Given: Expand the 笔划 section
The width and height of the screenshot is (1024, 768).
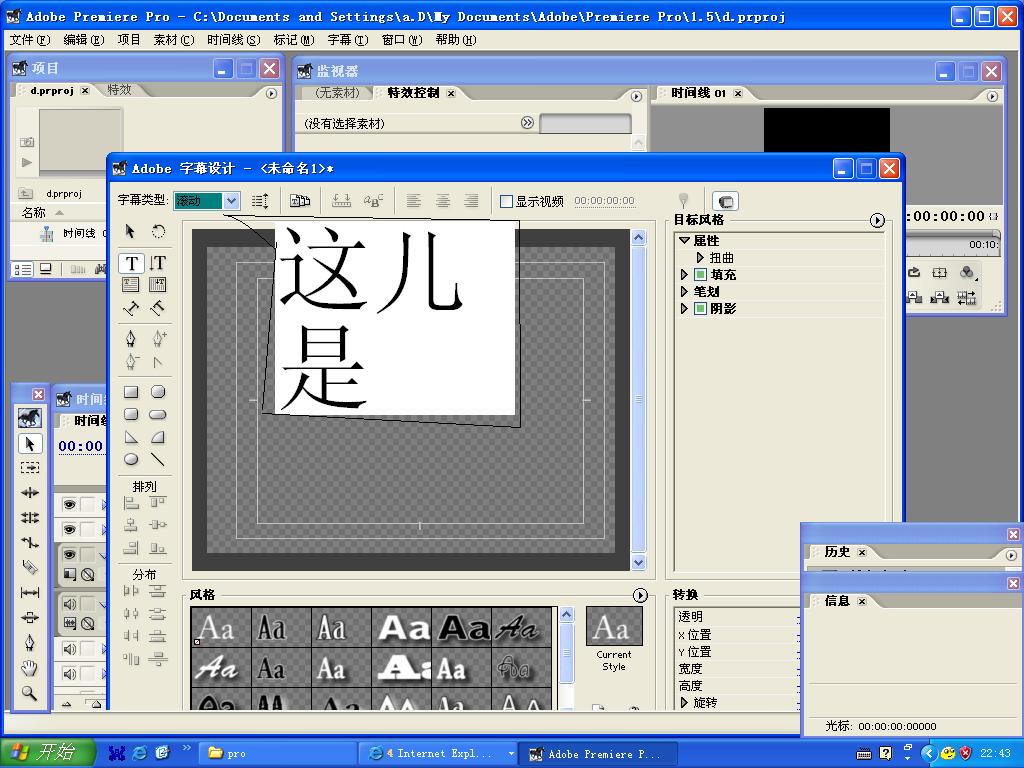Looking at the screenshot, I should [x=684, y=291].
